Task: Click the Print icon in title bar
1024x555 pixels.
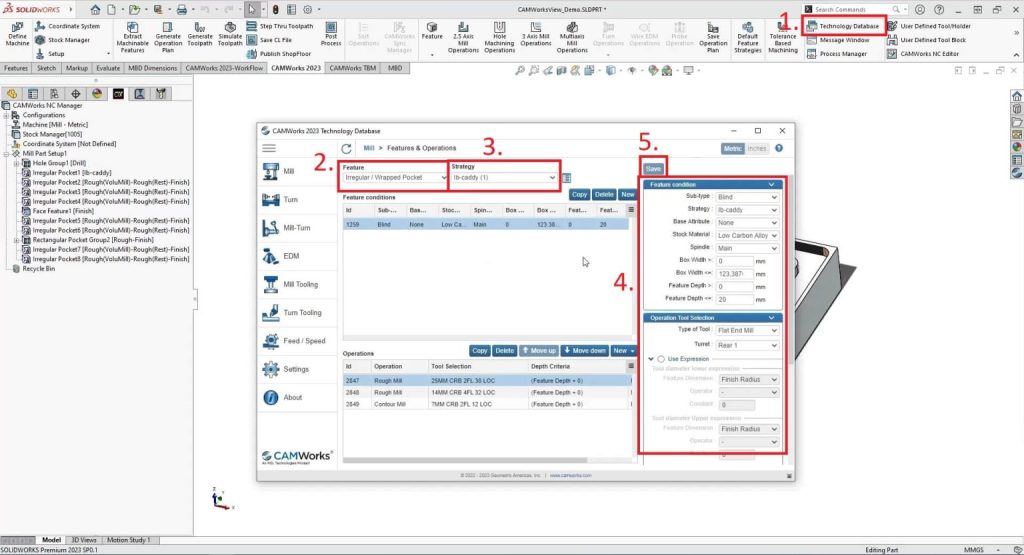Action: coord(182,9)
